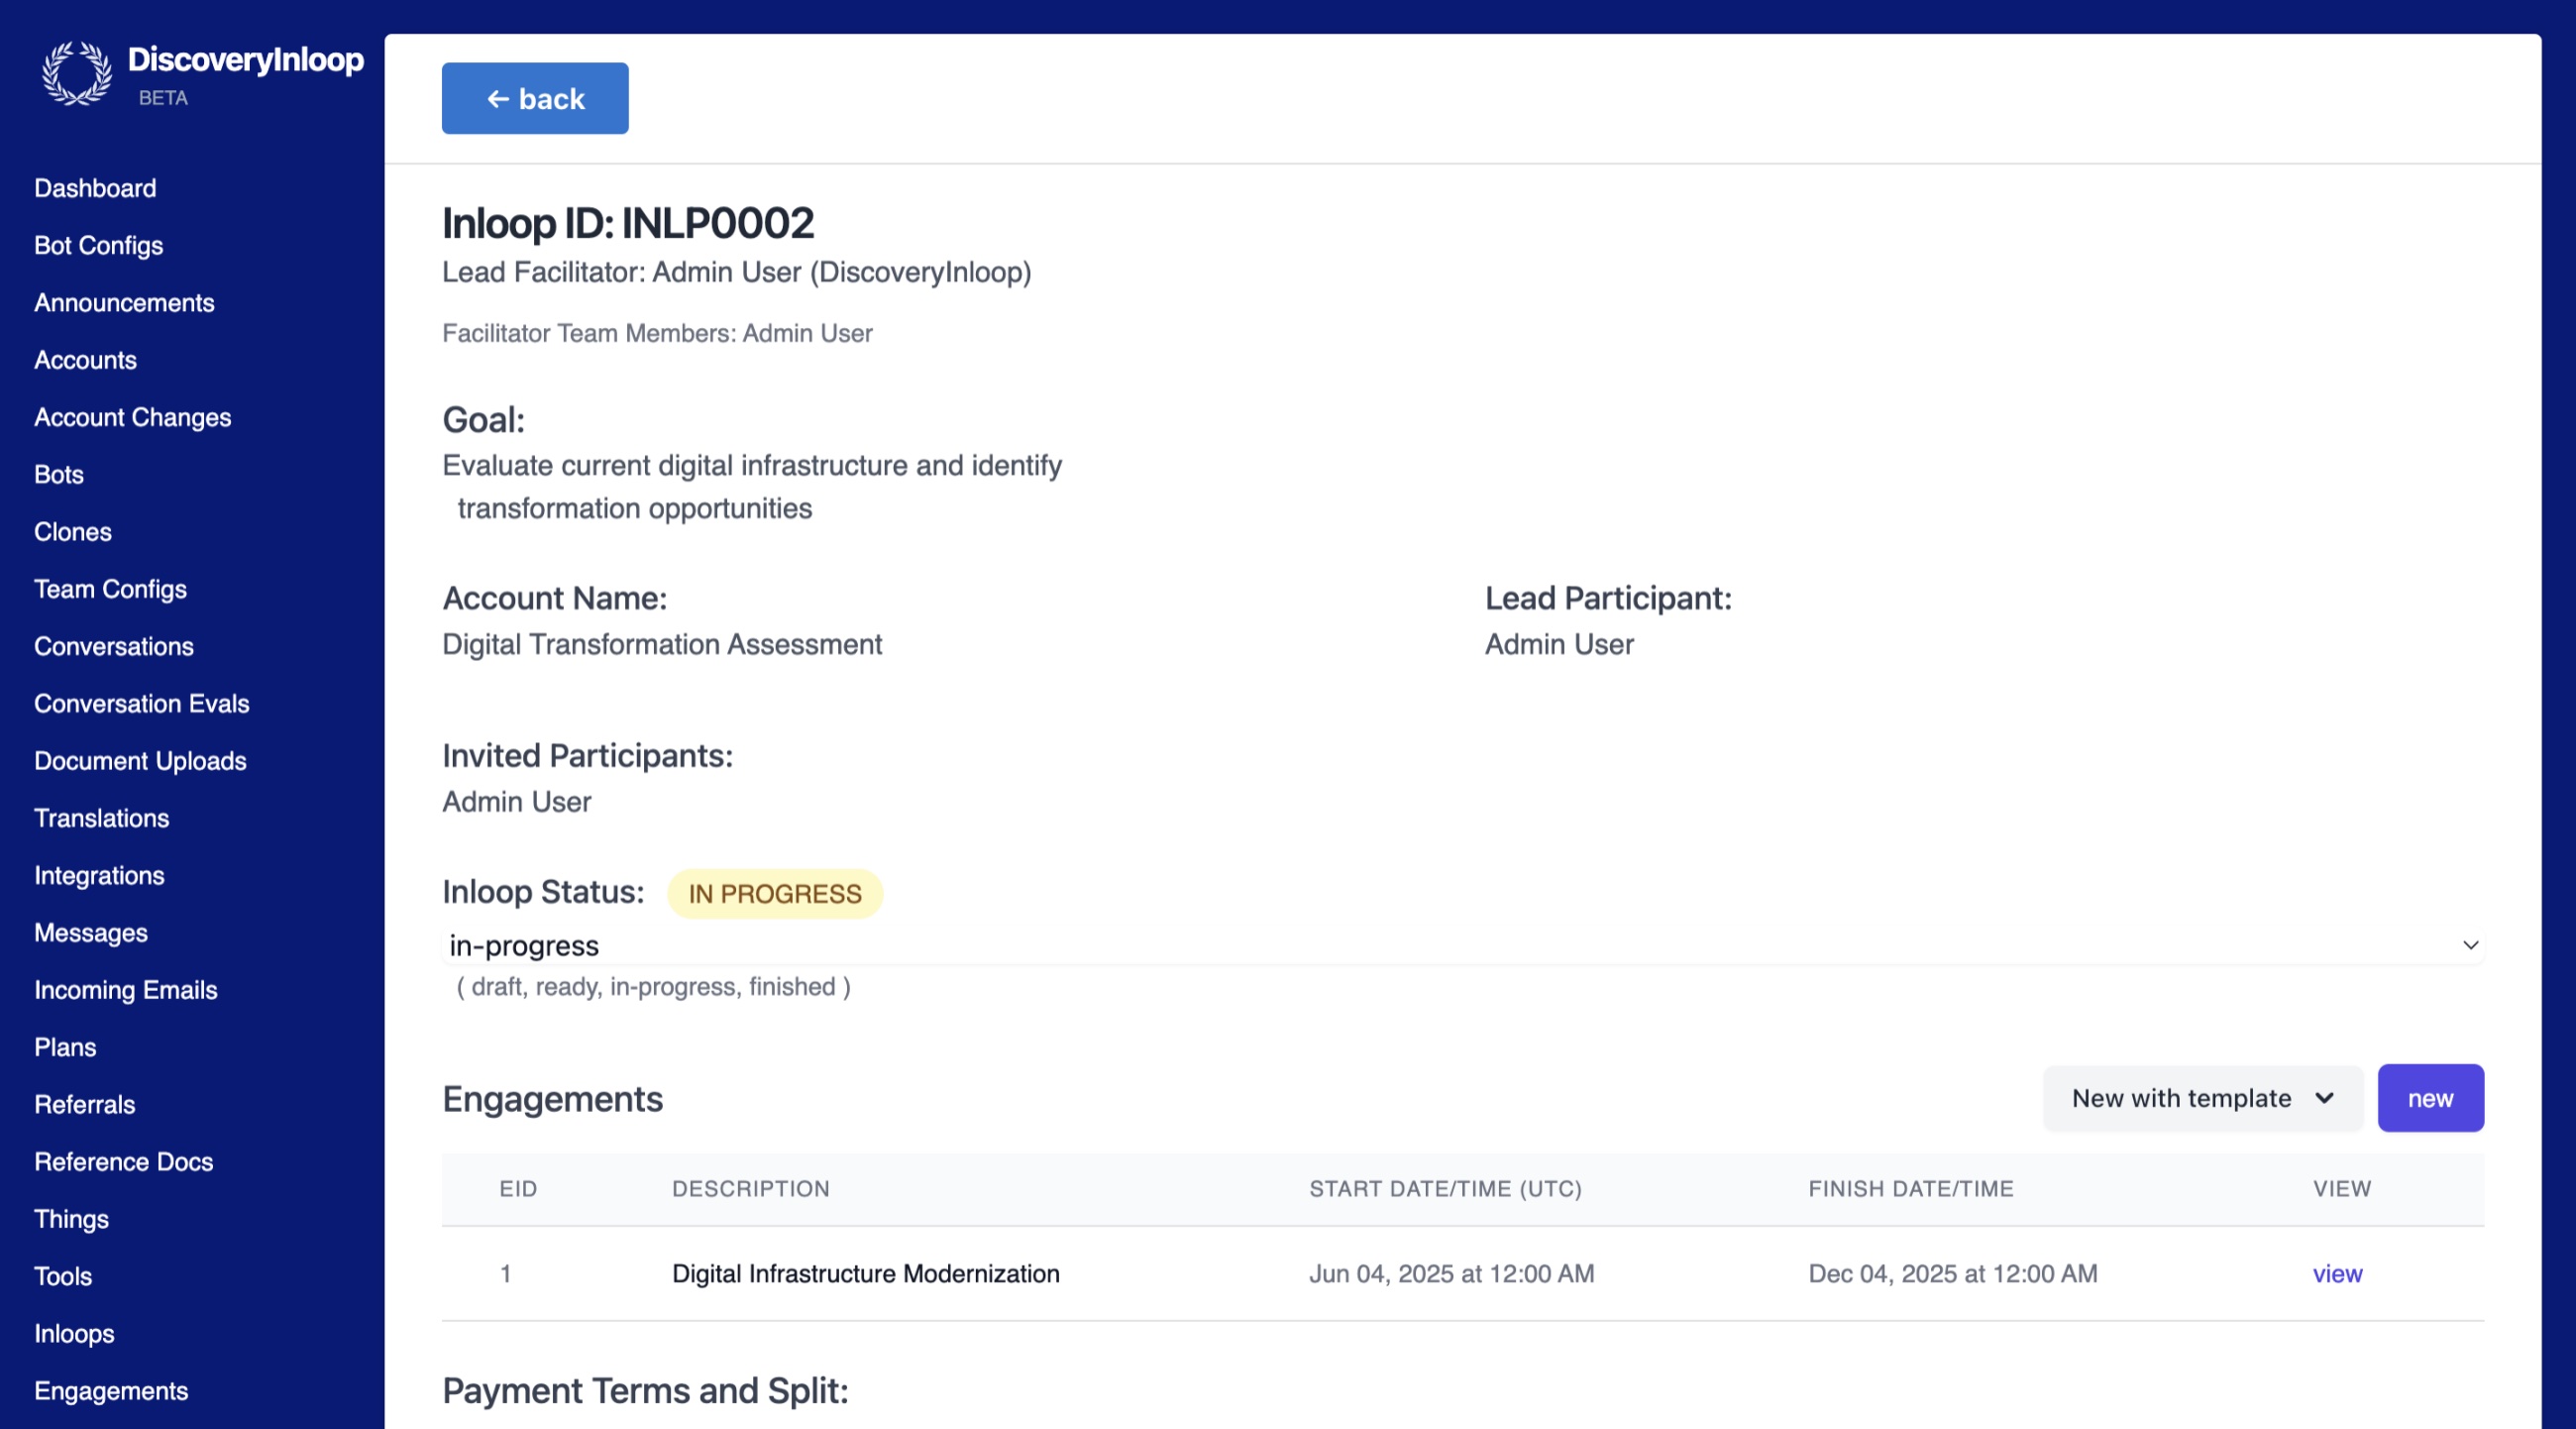This screenshot has width=2576, height=1429.
Task: Click the FINISH DATE/TIME column header
Action: 1911,1189
